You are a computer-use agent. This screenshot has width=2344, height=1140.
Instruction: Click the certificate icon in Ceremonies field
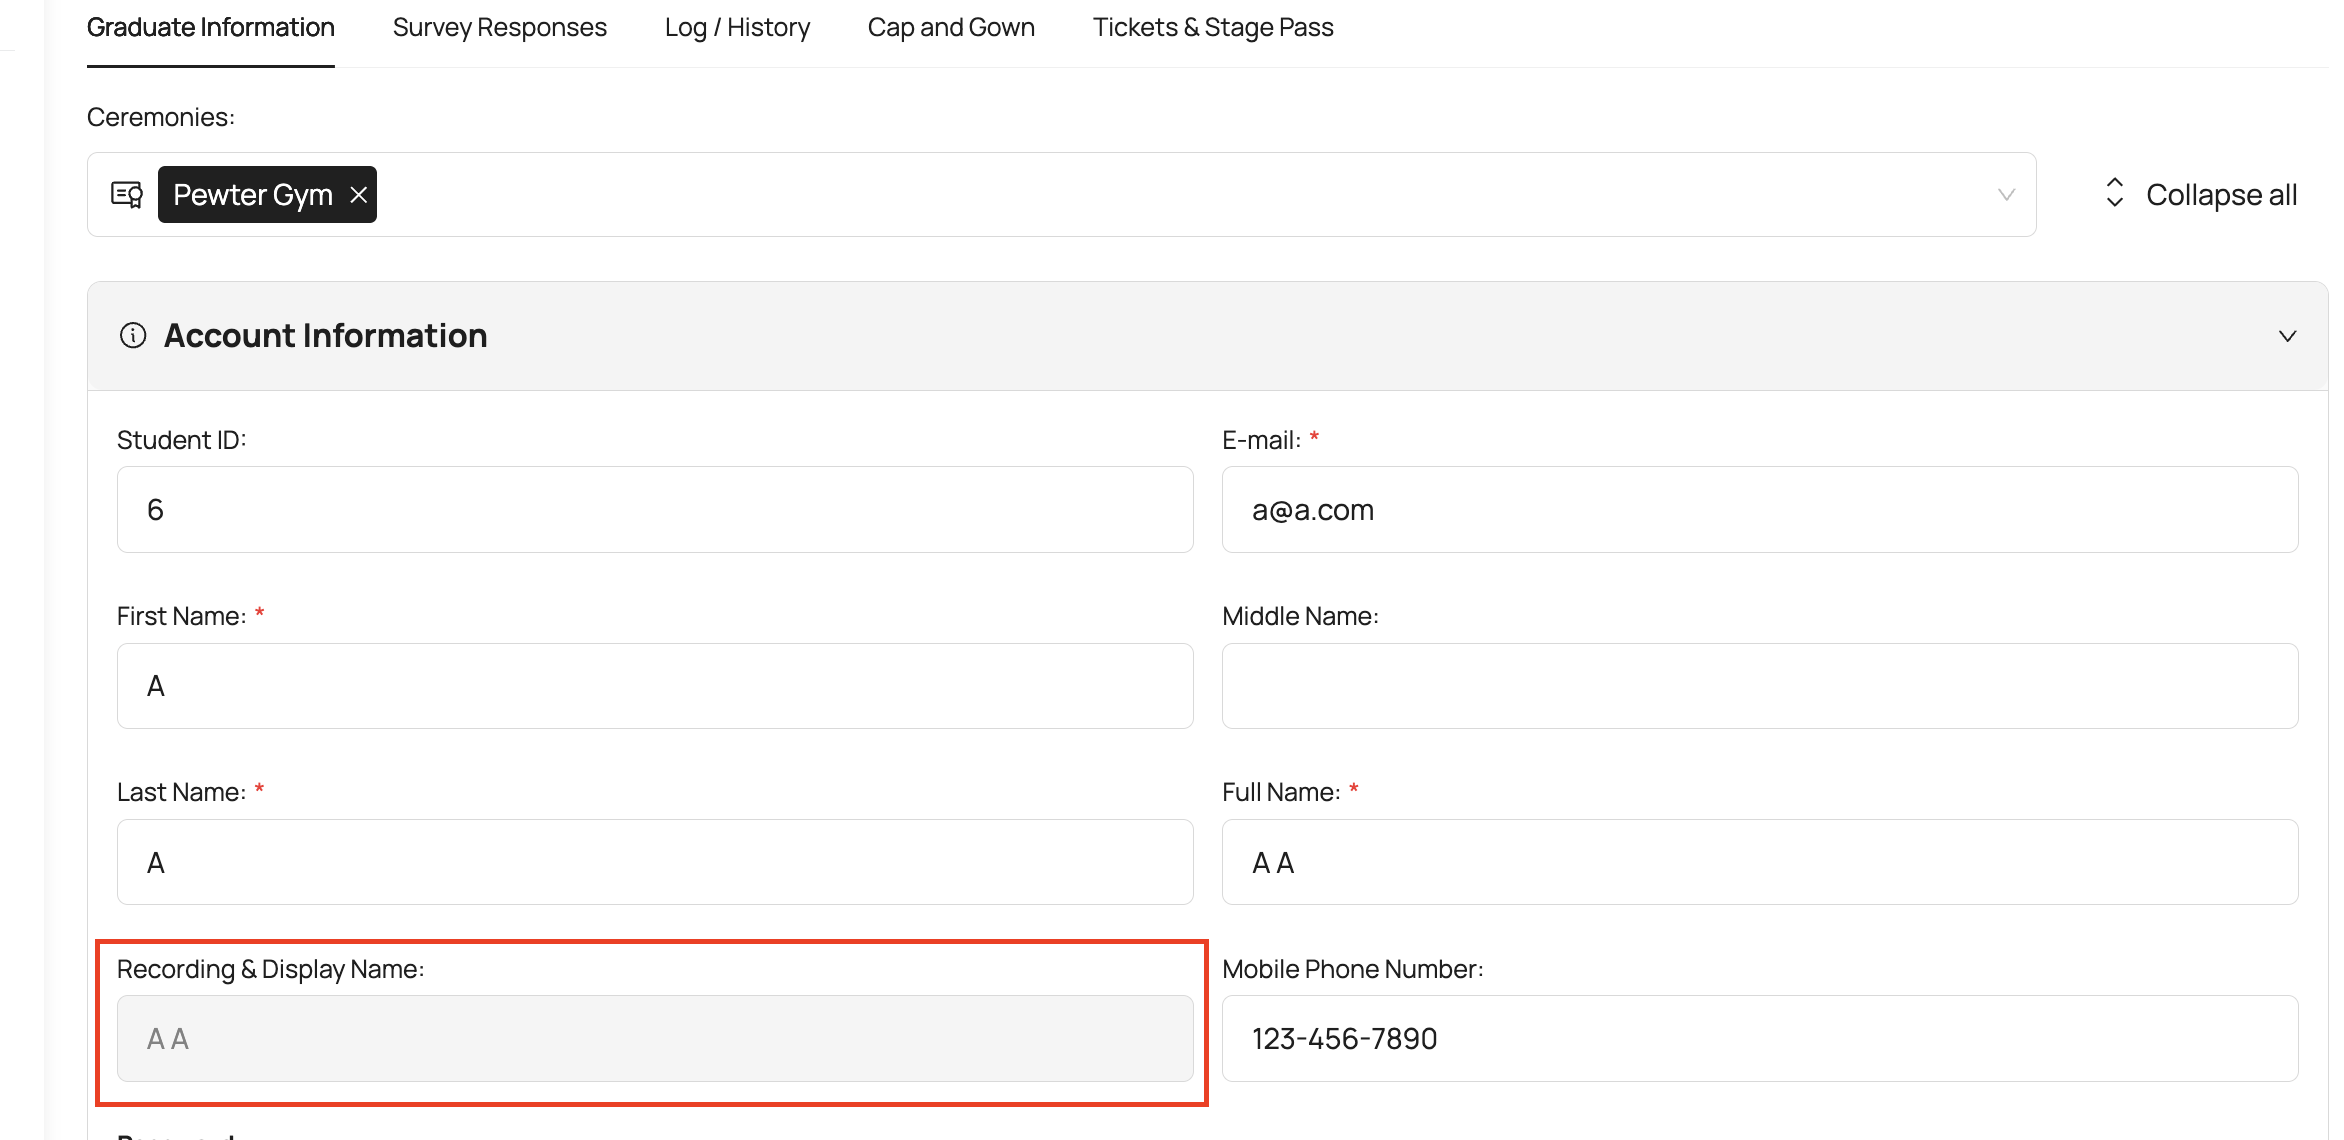[127, 195]
